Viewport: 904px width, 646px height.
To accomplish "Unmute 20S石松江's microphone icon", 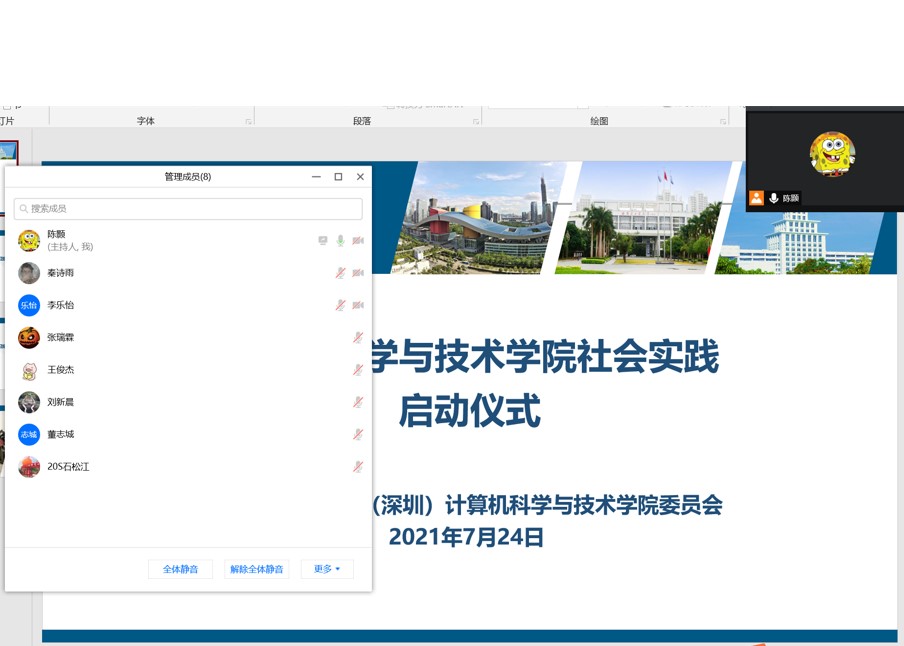I will (356, 466).
